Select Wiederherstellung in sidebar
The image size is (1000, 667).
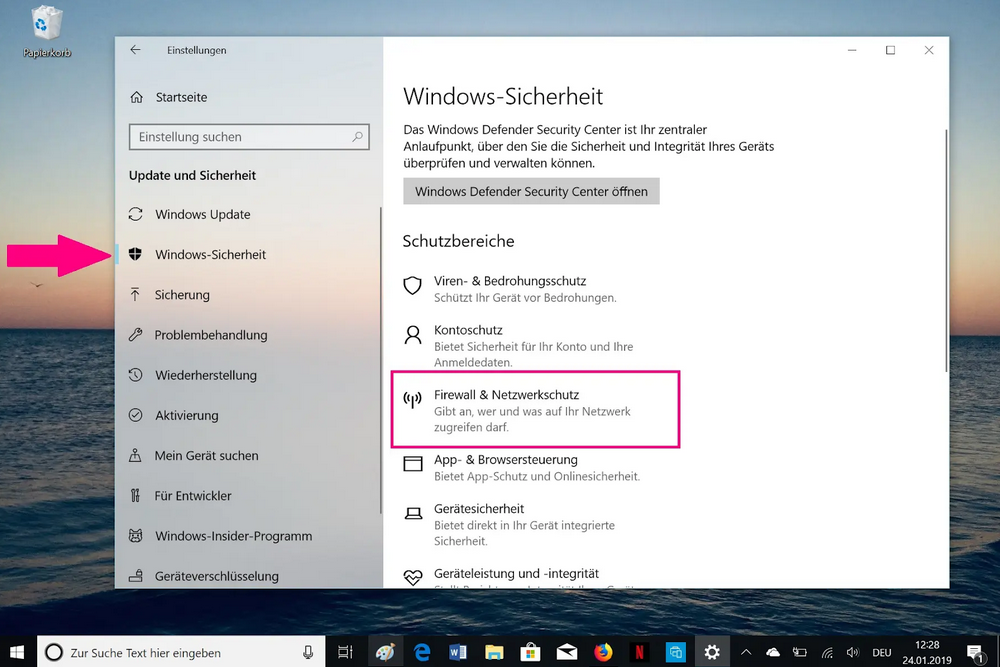[205, 375]
